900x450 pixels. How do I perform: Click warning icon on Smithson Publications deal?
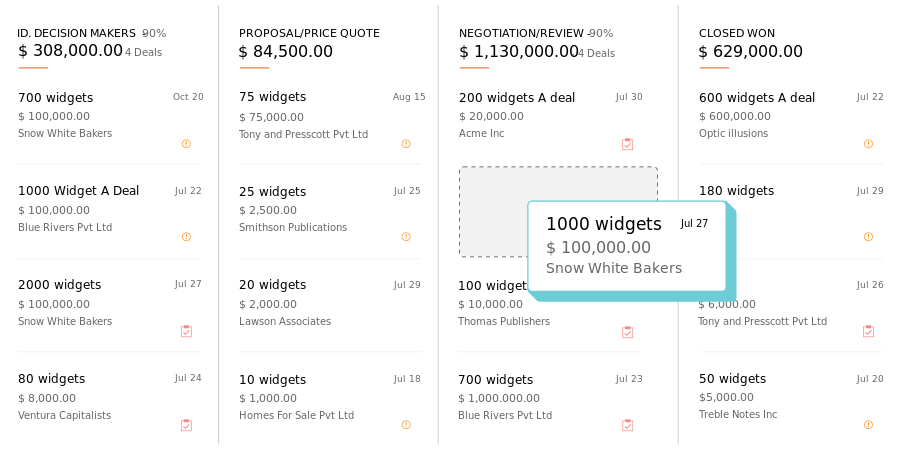[406, 236]
